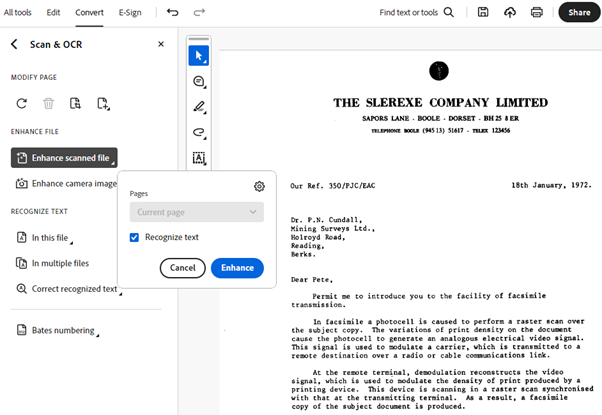Recognize text In this file
The width and height of the screenshot is (602, 415).
click(x=44, y=238)
